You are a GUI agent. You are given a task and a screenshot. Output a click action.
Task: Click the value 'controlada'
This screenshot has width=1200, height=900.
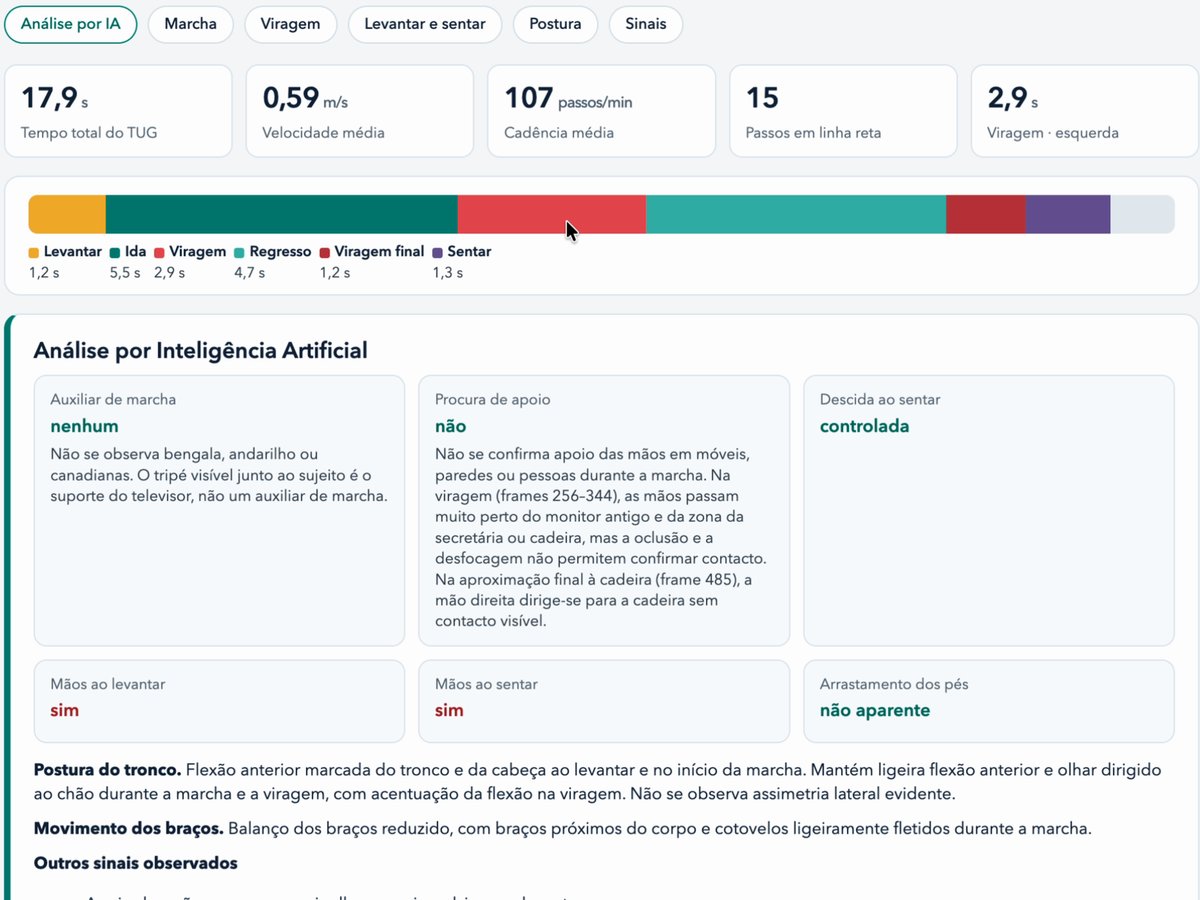pyautogui.click(x=865, y=426)
